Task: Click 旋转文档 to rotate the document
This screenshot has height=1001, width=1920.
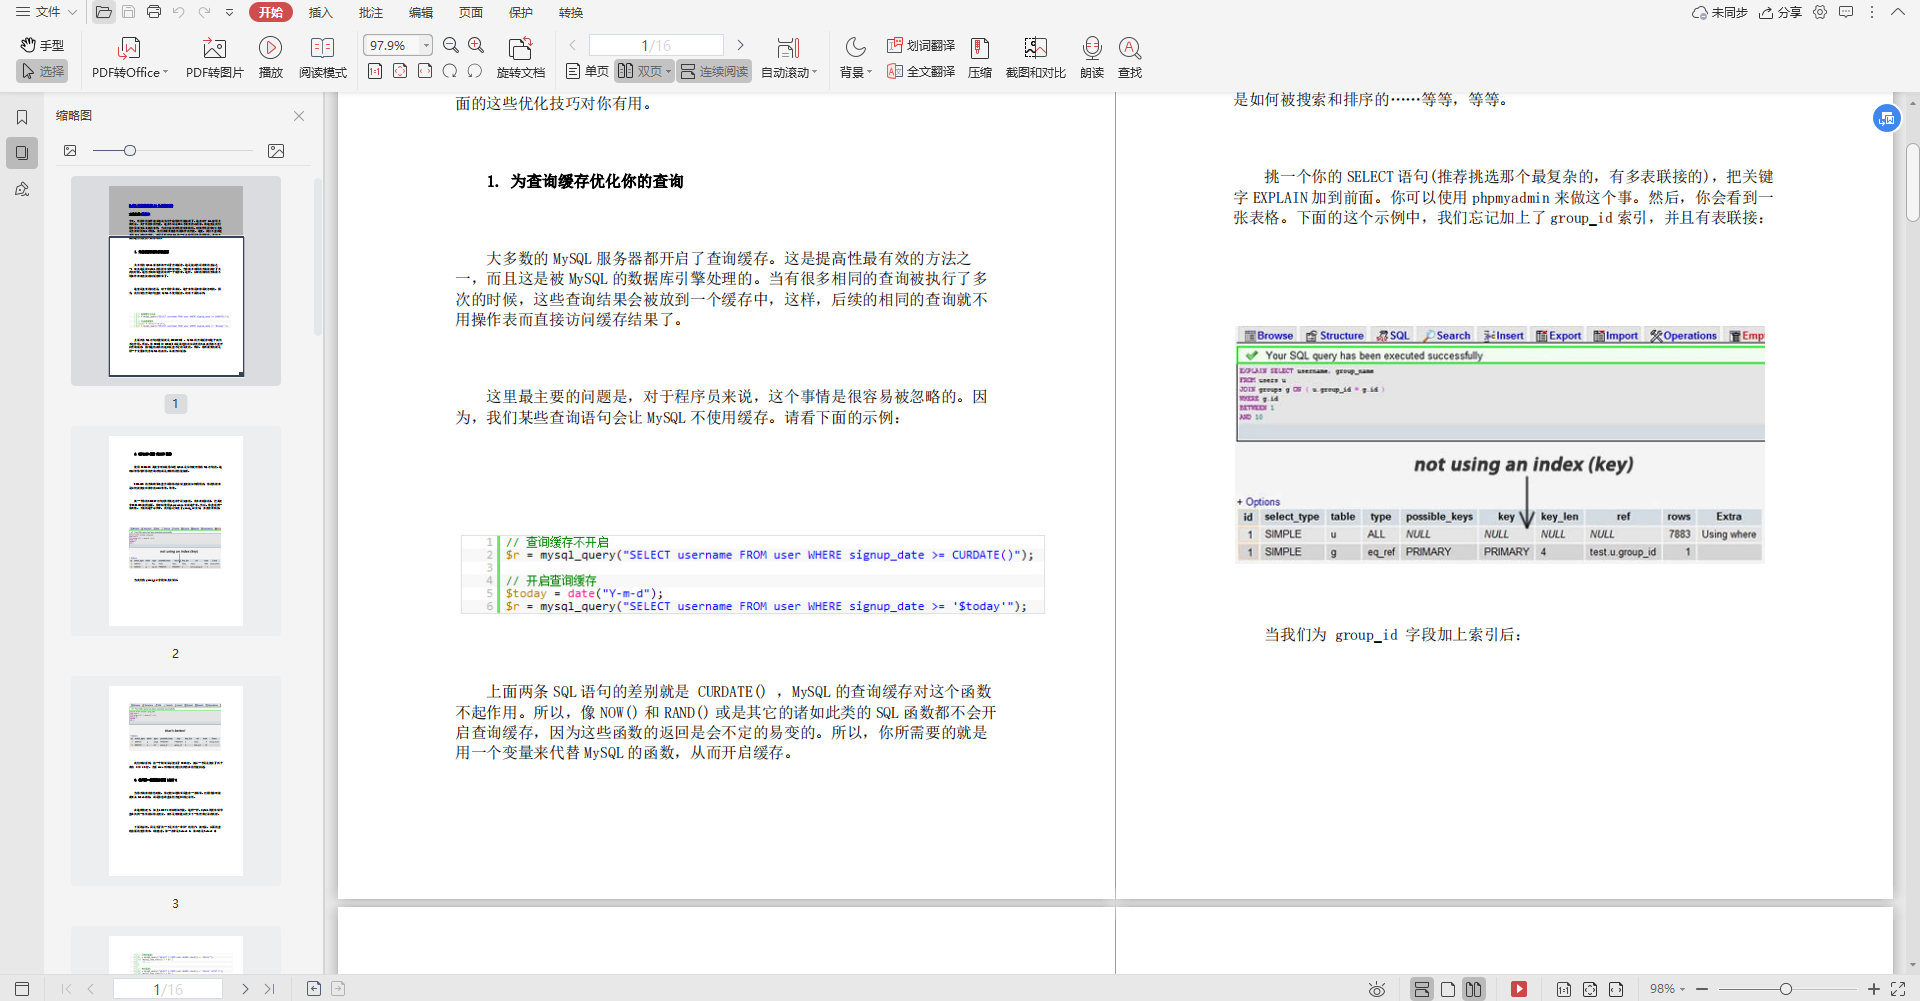Action: (x=521, y=57)
